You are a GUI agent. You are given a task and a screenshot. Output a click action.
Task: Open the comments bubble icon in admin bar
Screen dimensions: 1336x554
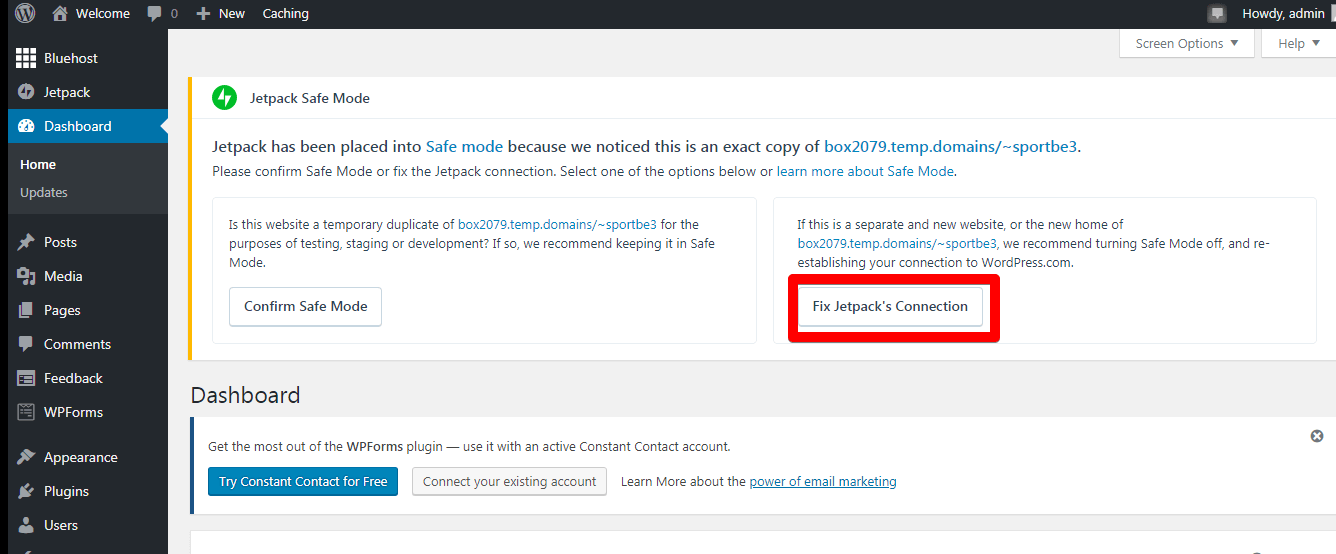pos(154,14)
